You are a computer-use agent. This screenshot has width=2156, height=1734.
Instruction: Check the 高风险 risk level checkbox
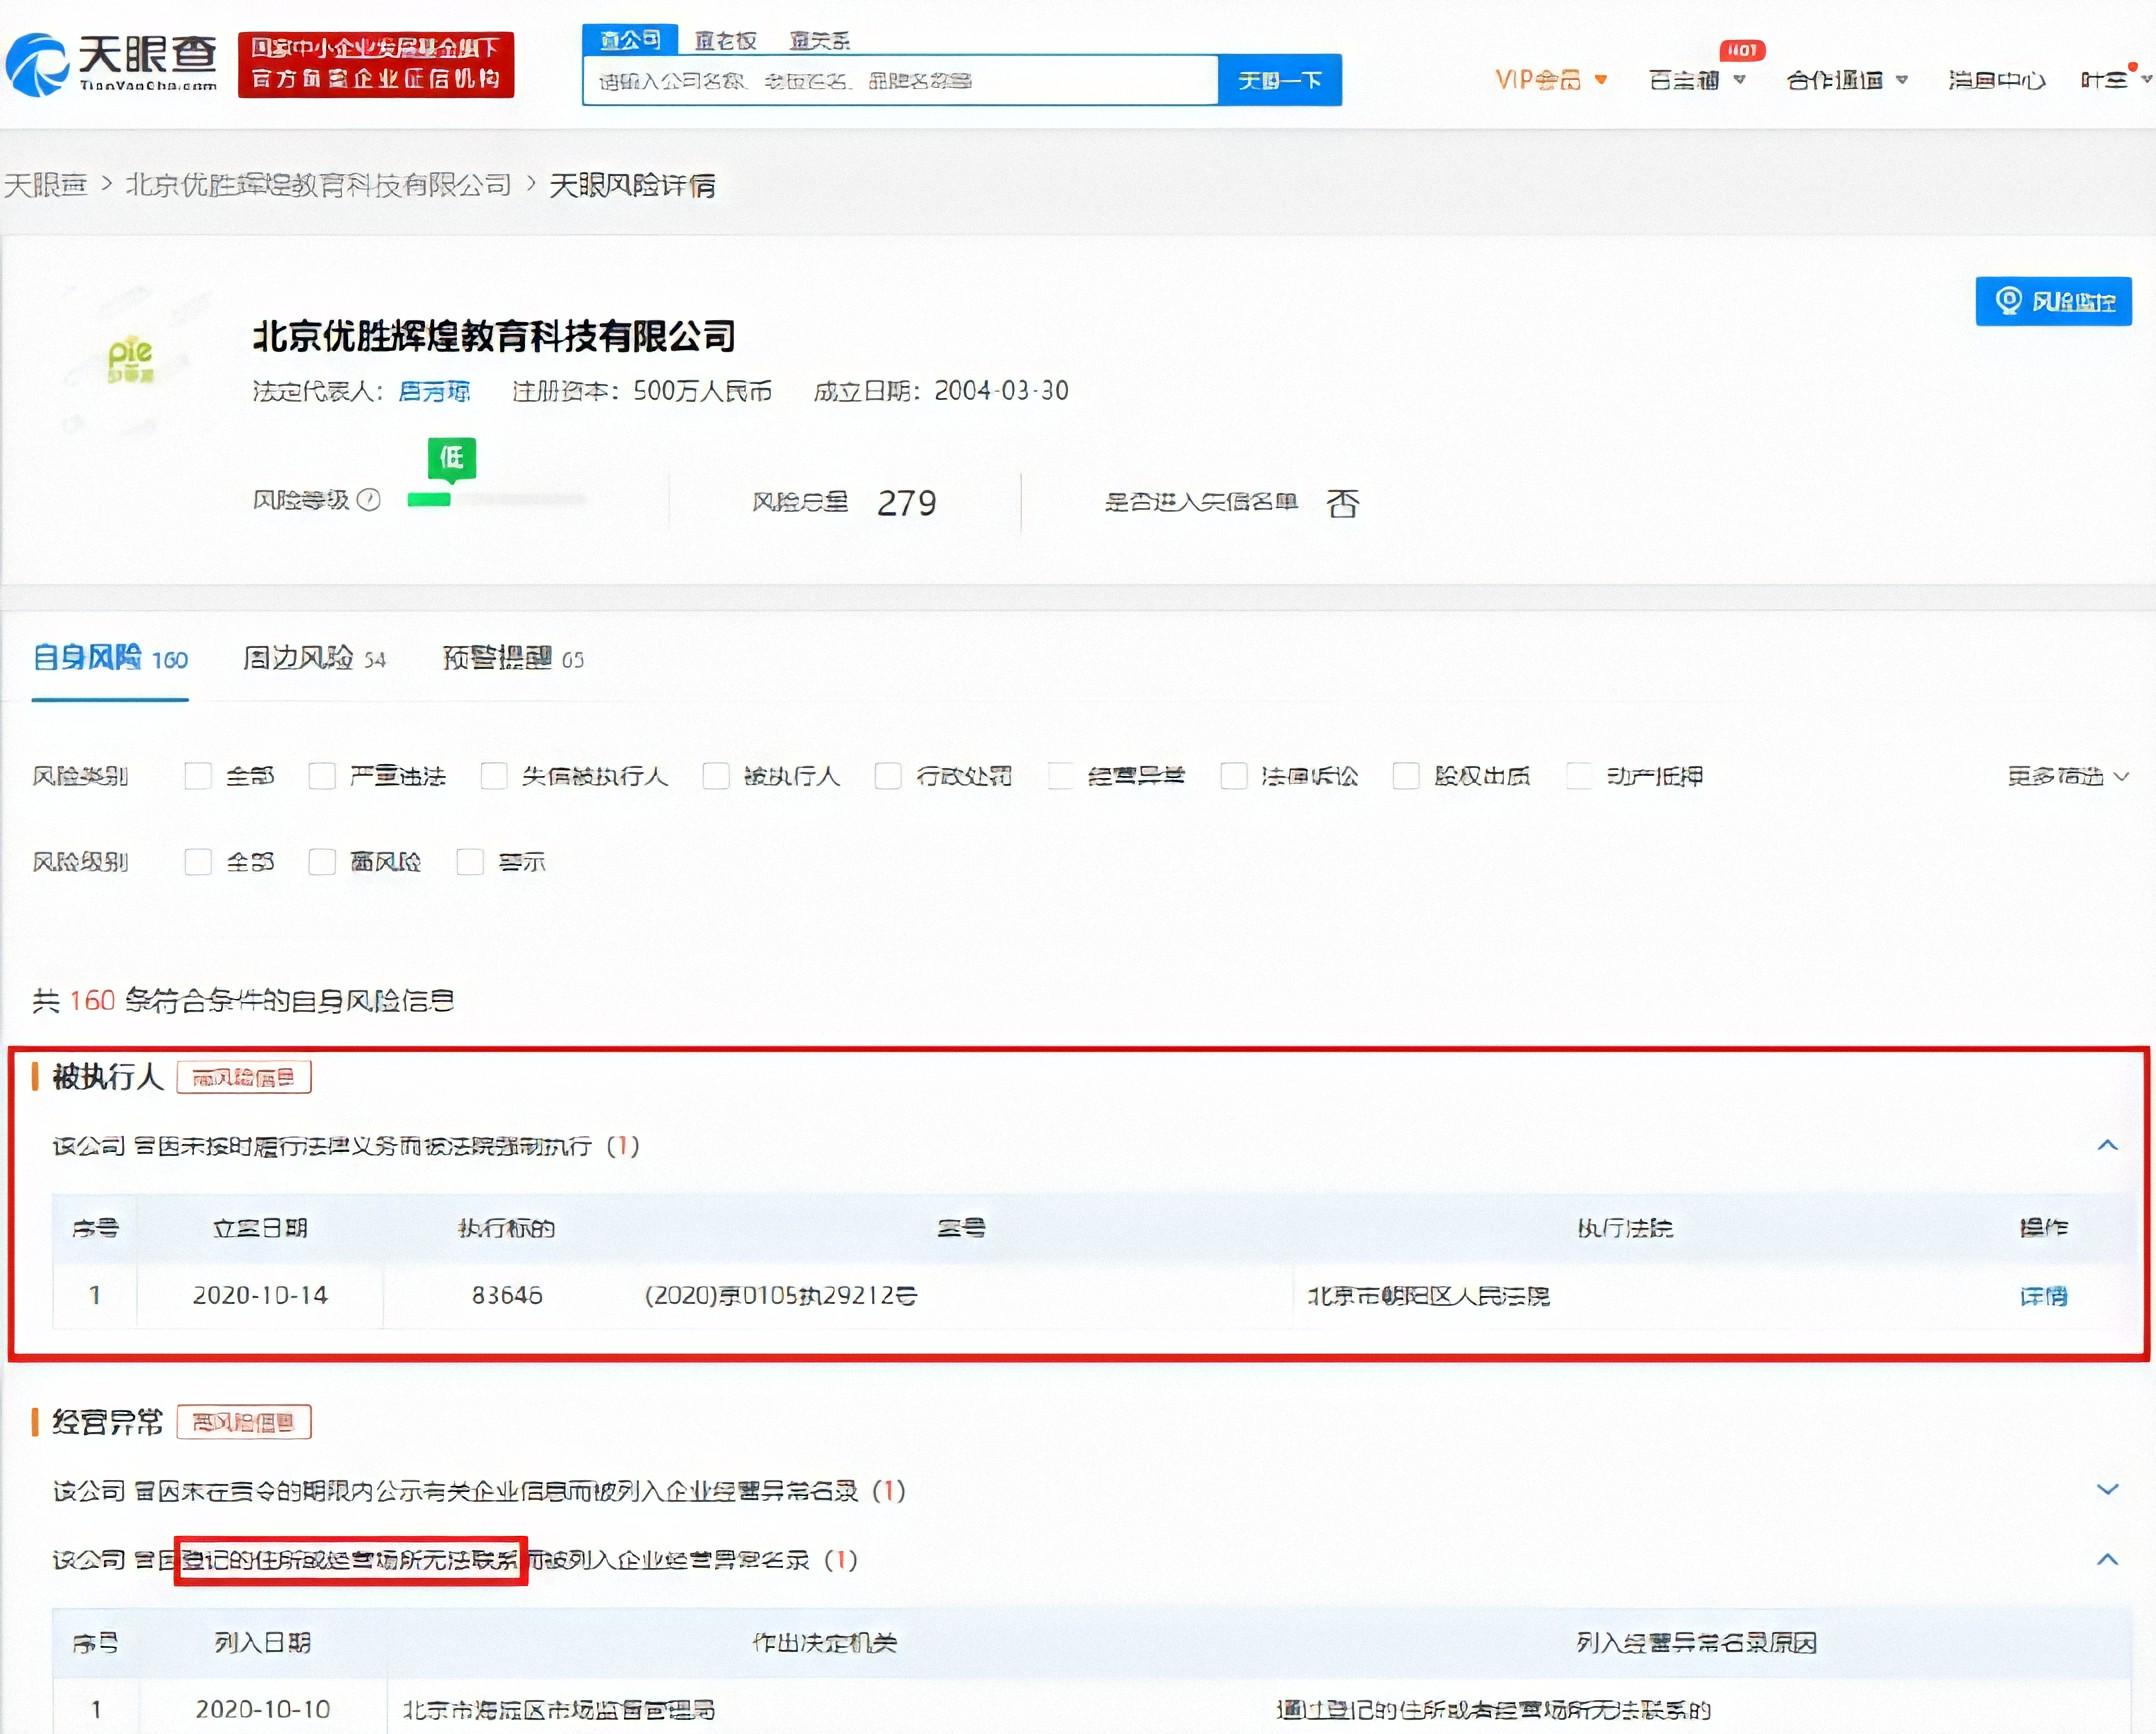pyautogui.click(x=322, y=861)
